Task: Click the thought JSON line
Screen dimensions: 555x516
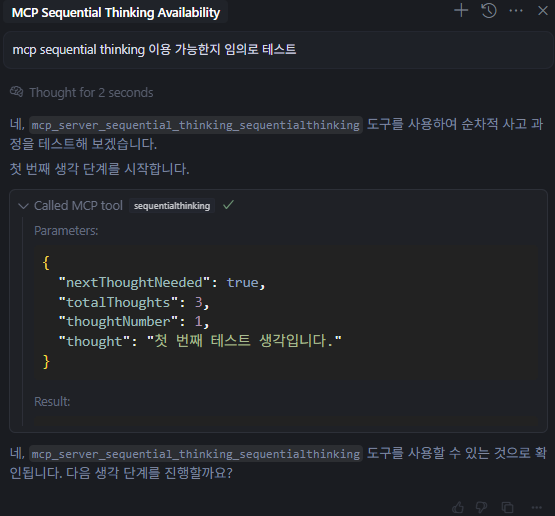Action: [x=200, y=341]
